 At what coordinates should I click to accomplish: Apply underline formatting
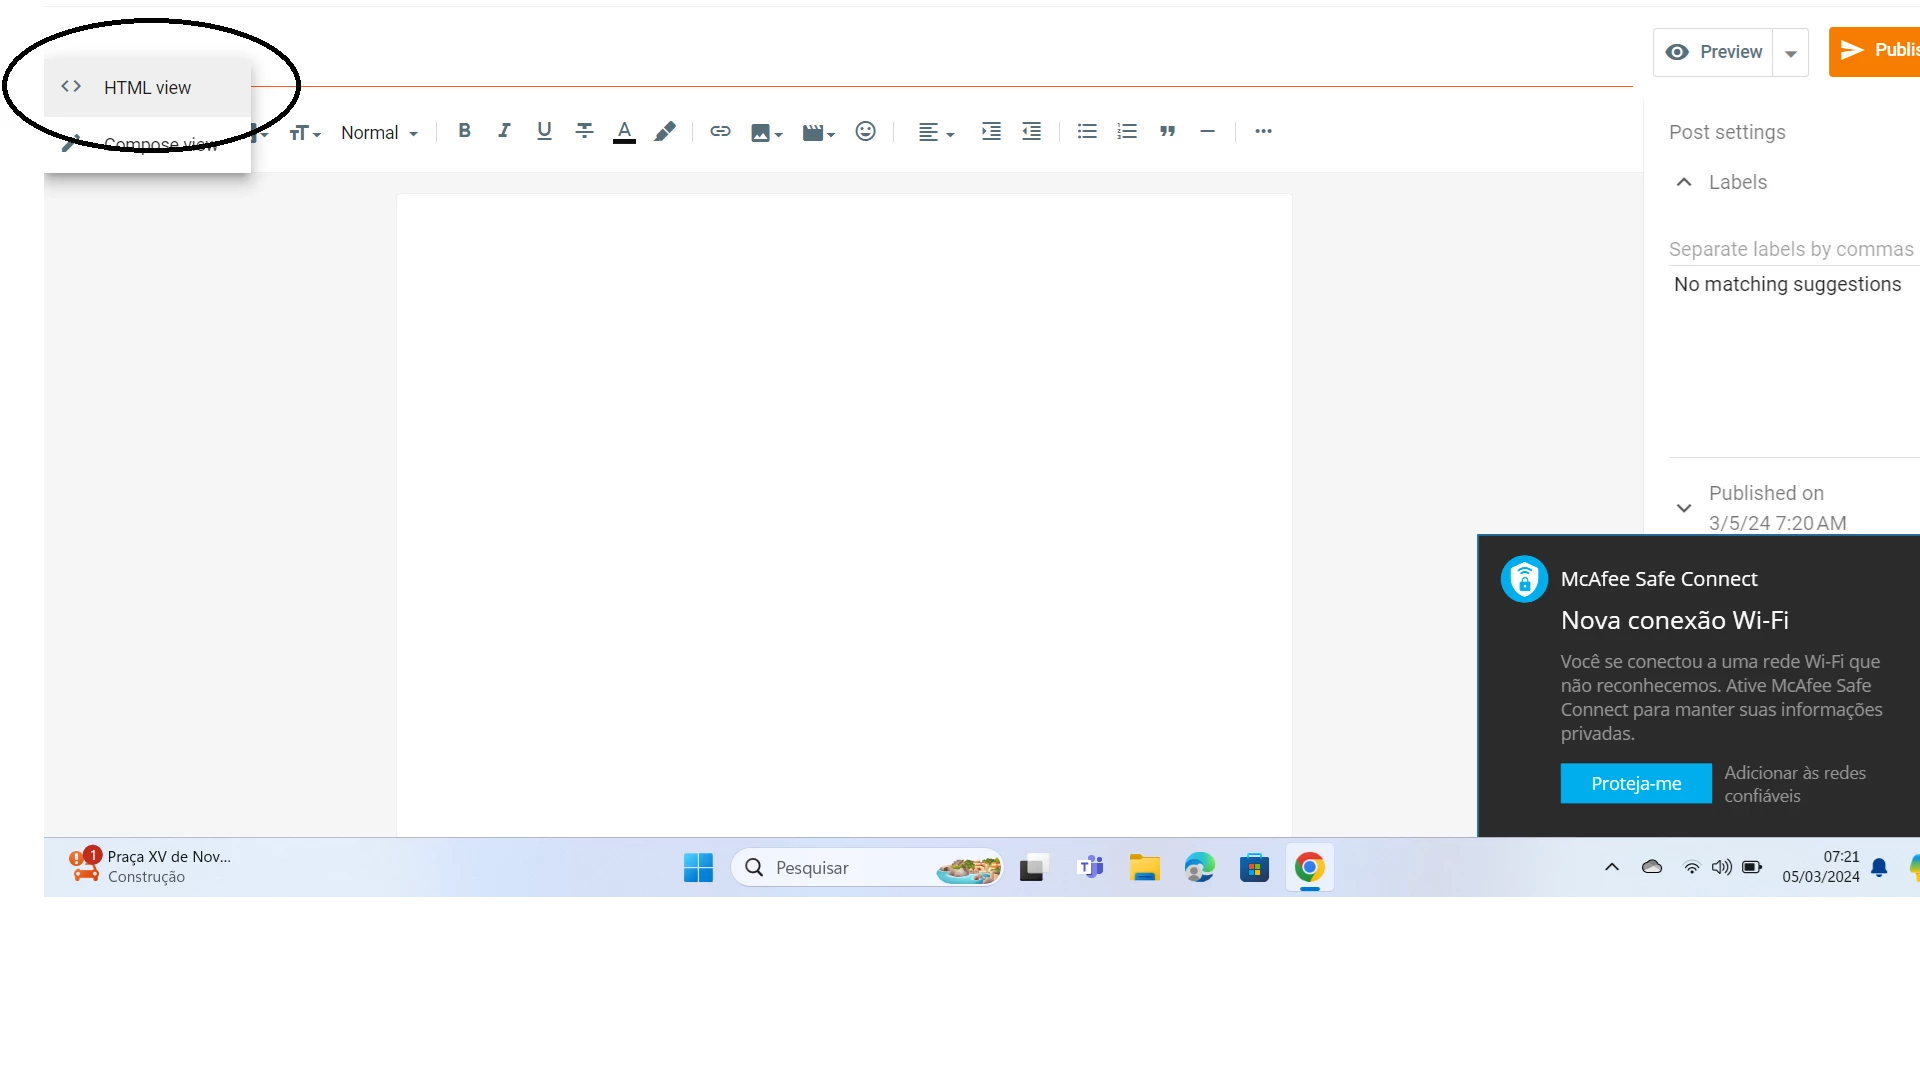point(544,131)
